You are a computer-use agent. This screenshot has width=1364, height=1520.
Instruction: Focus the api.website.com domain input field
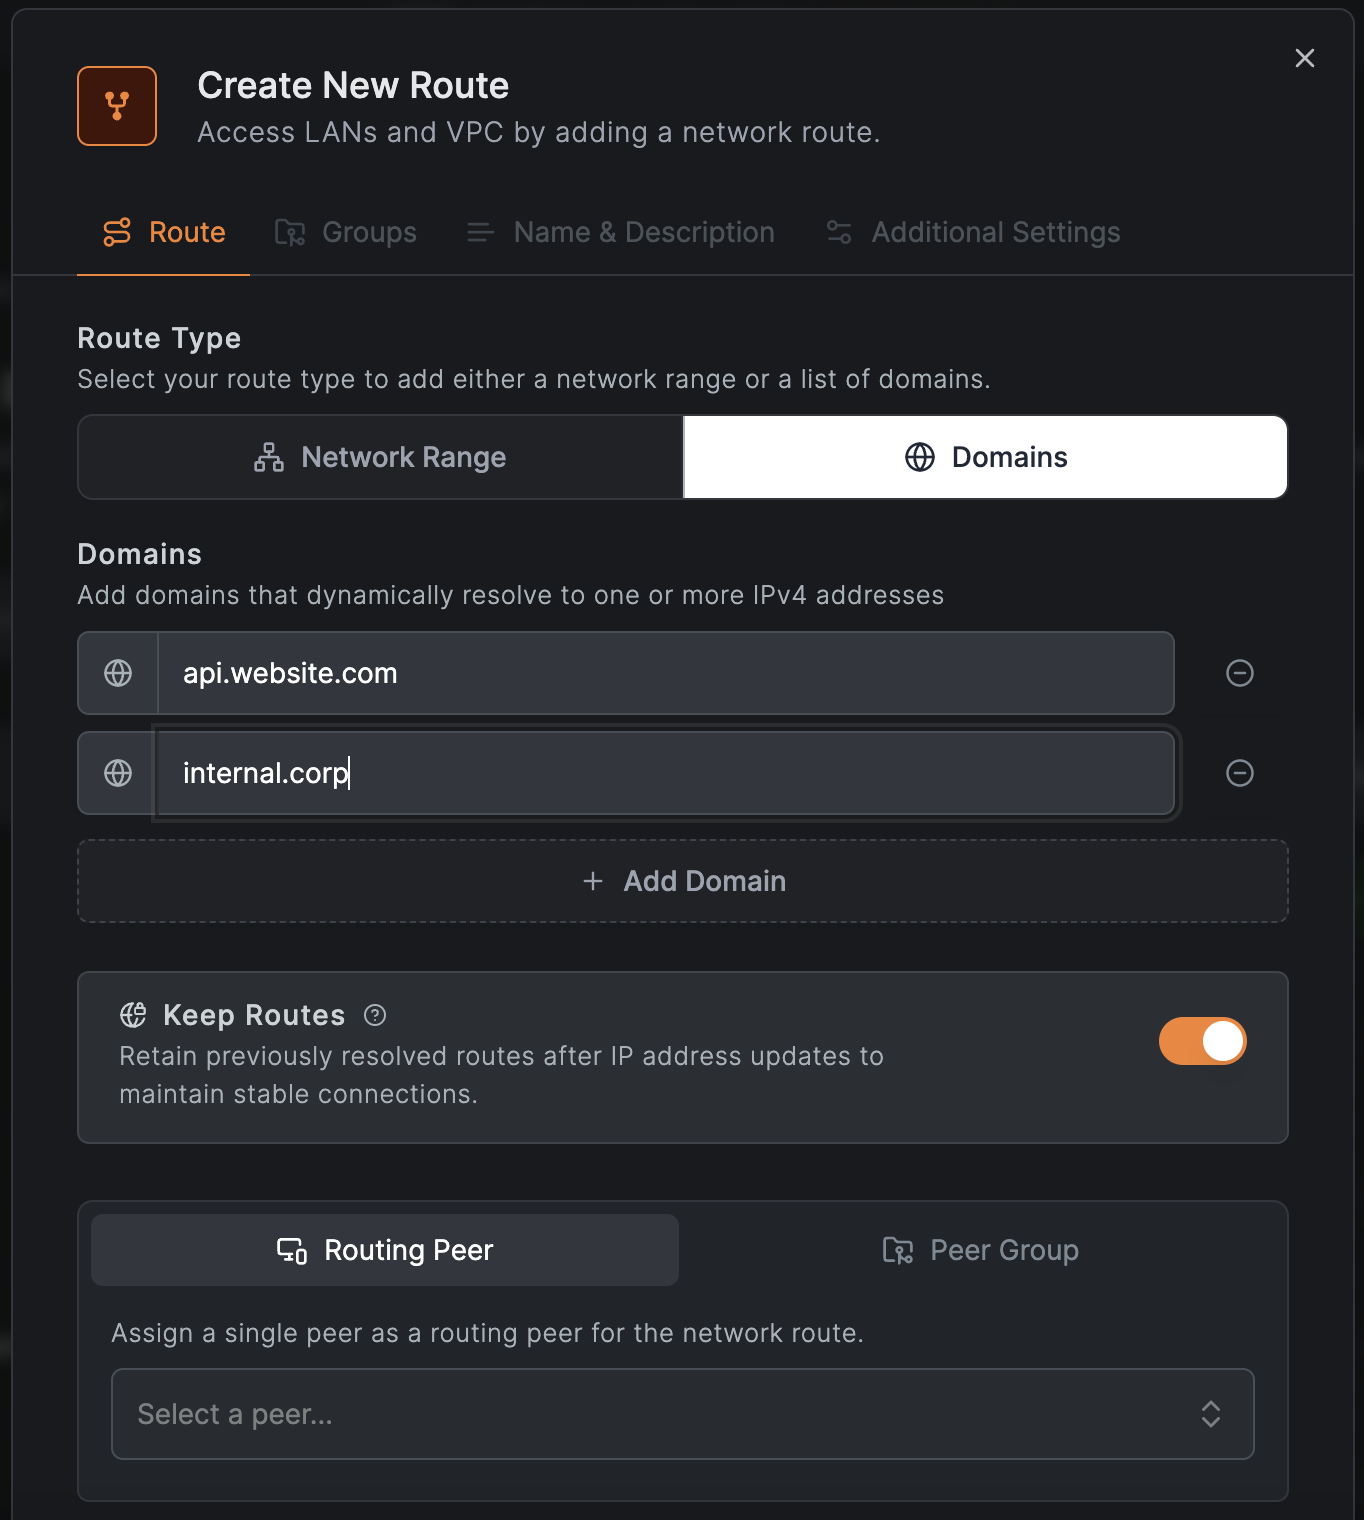click(x=665, y=673)
